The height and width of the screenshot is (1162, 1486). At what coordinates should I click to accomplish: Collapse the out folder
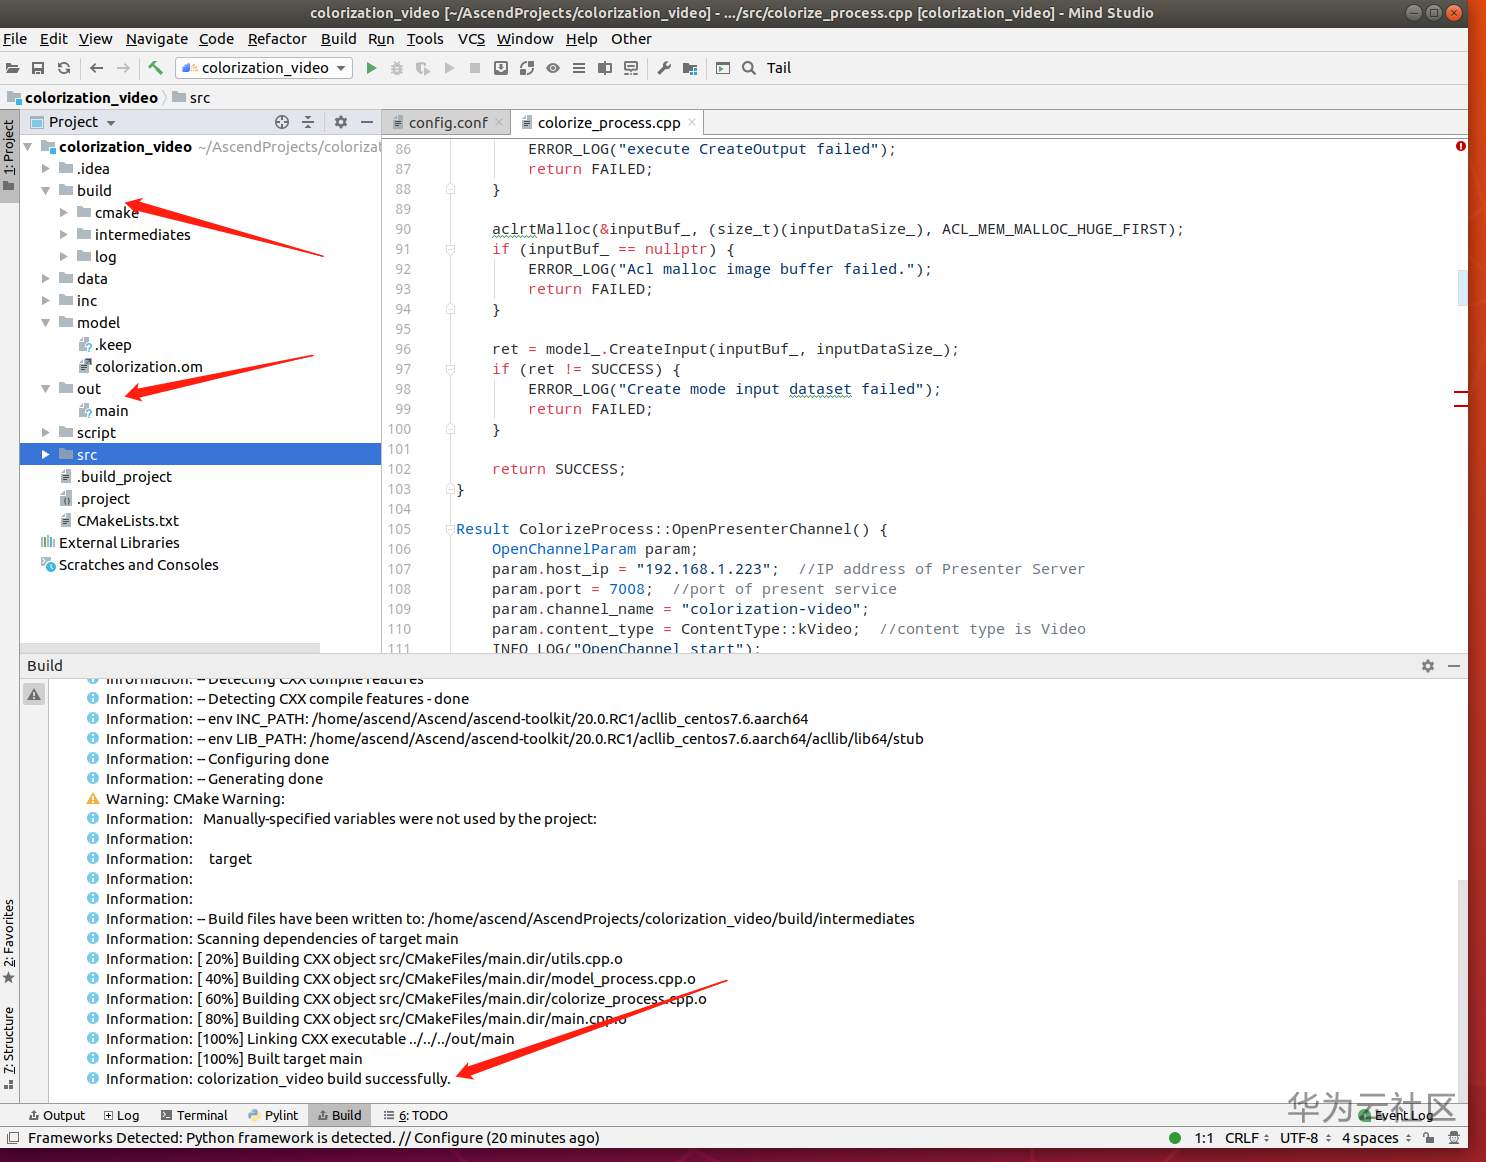[46, 389]
